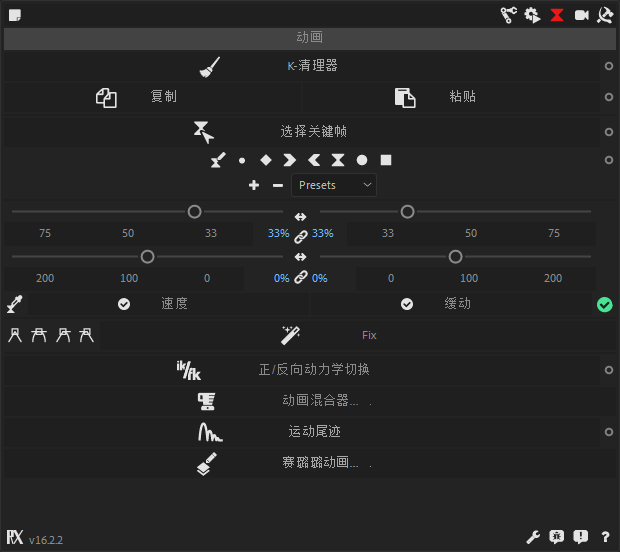Image resolution: width=620 pixels, height=552 pixels.
Task: Expand K-清理器 options circle
Action: tap(608, 66)
